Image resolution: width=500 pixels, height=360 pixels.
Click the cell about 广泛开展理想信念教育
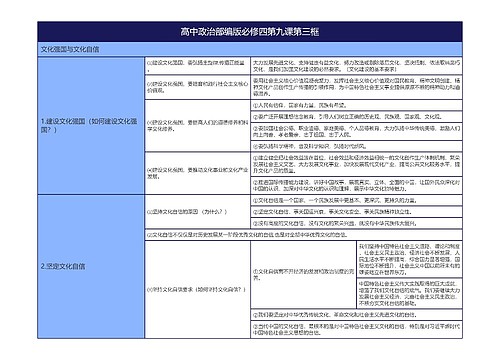click(x=356, y=117)
